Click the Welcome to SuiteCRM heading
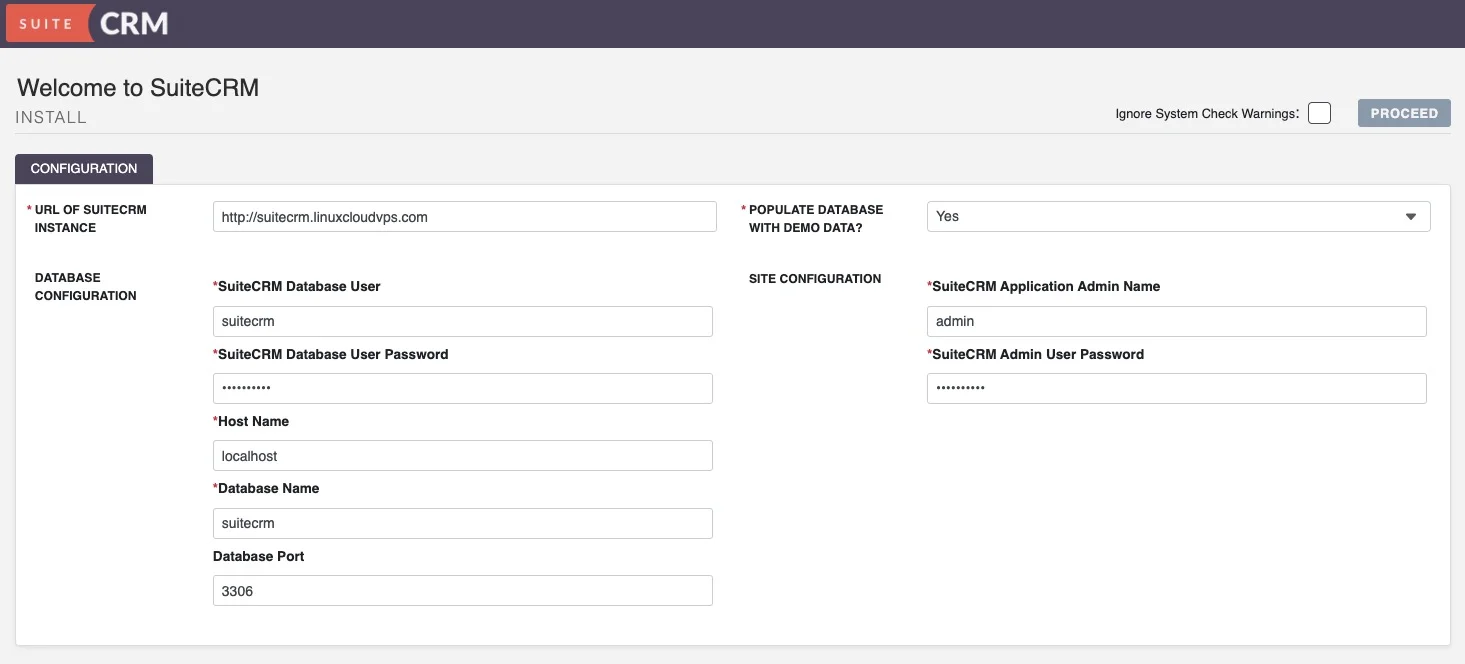This screenshot has height=664, width=1465. click(138, 88)
